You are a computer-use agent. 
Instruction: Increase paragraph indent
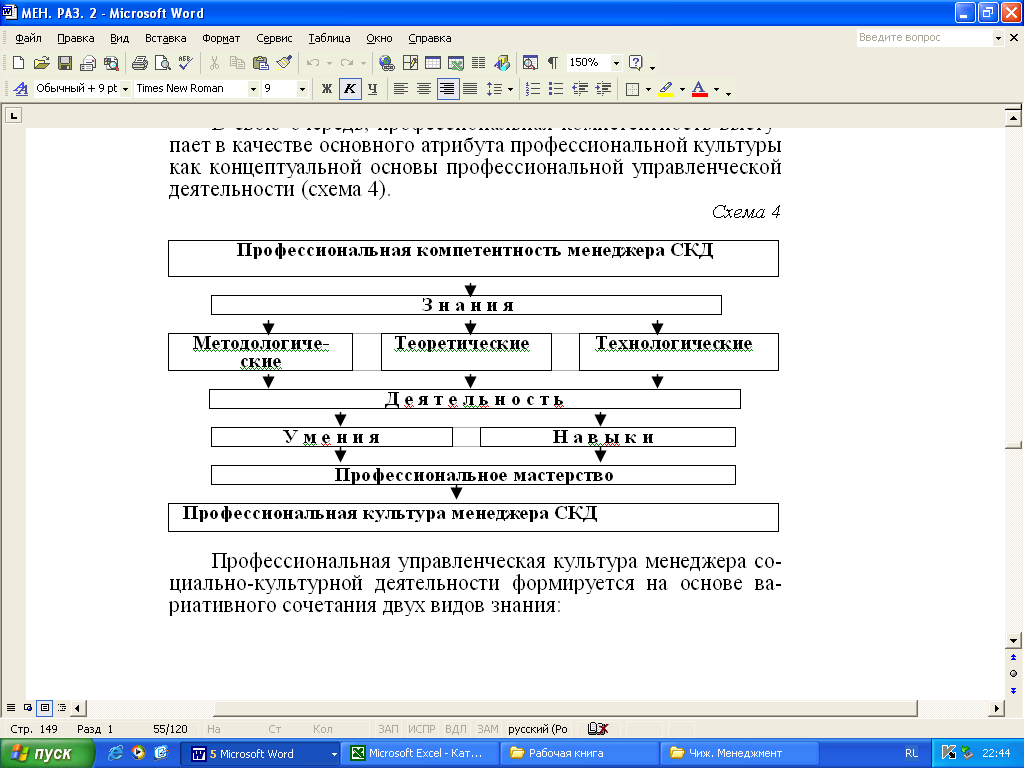[603, 89]
